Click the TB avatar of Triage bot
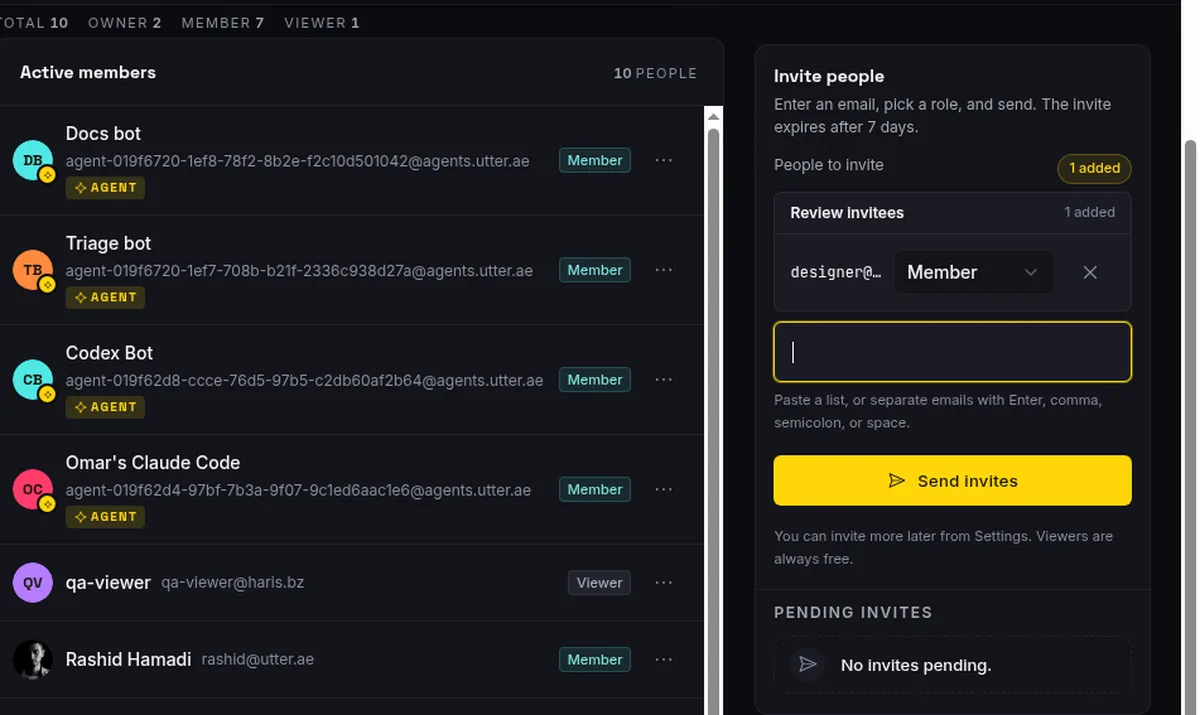 pyautogui.click(x=32, y=270)
